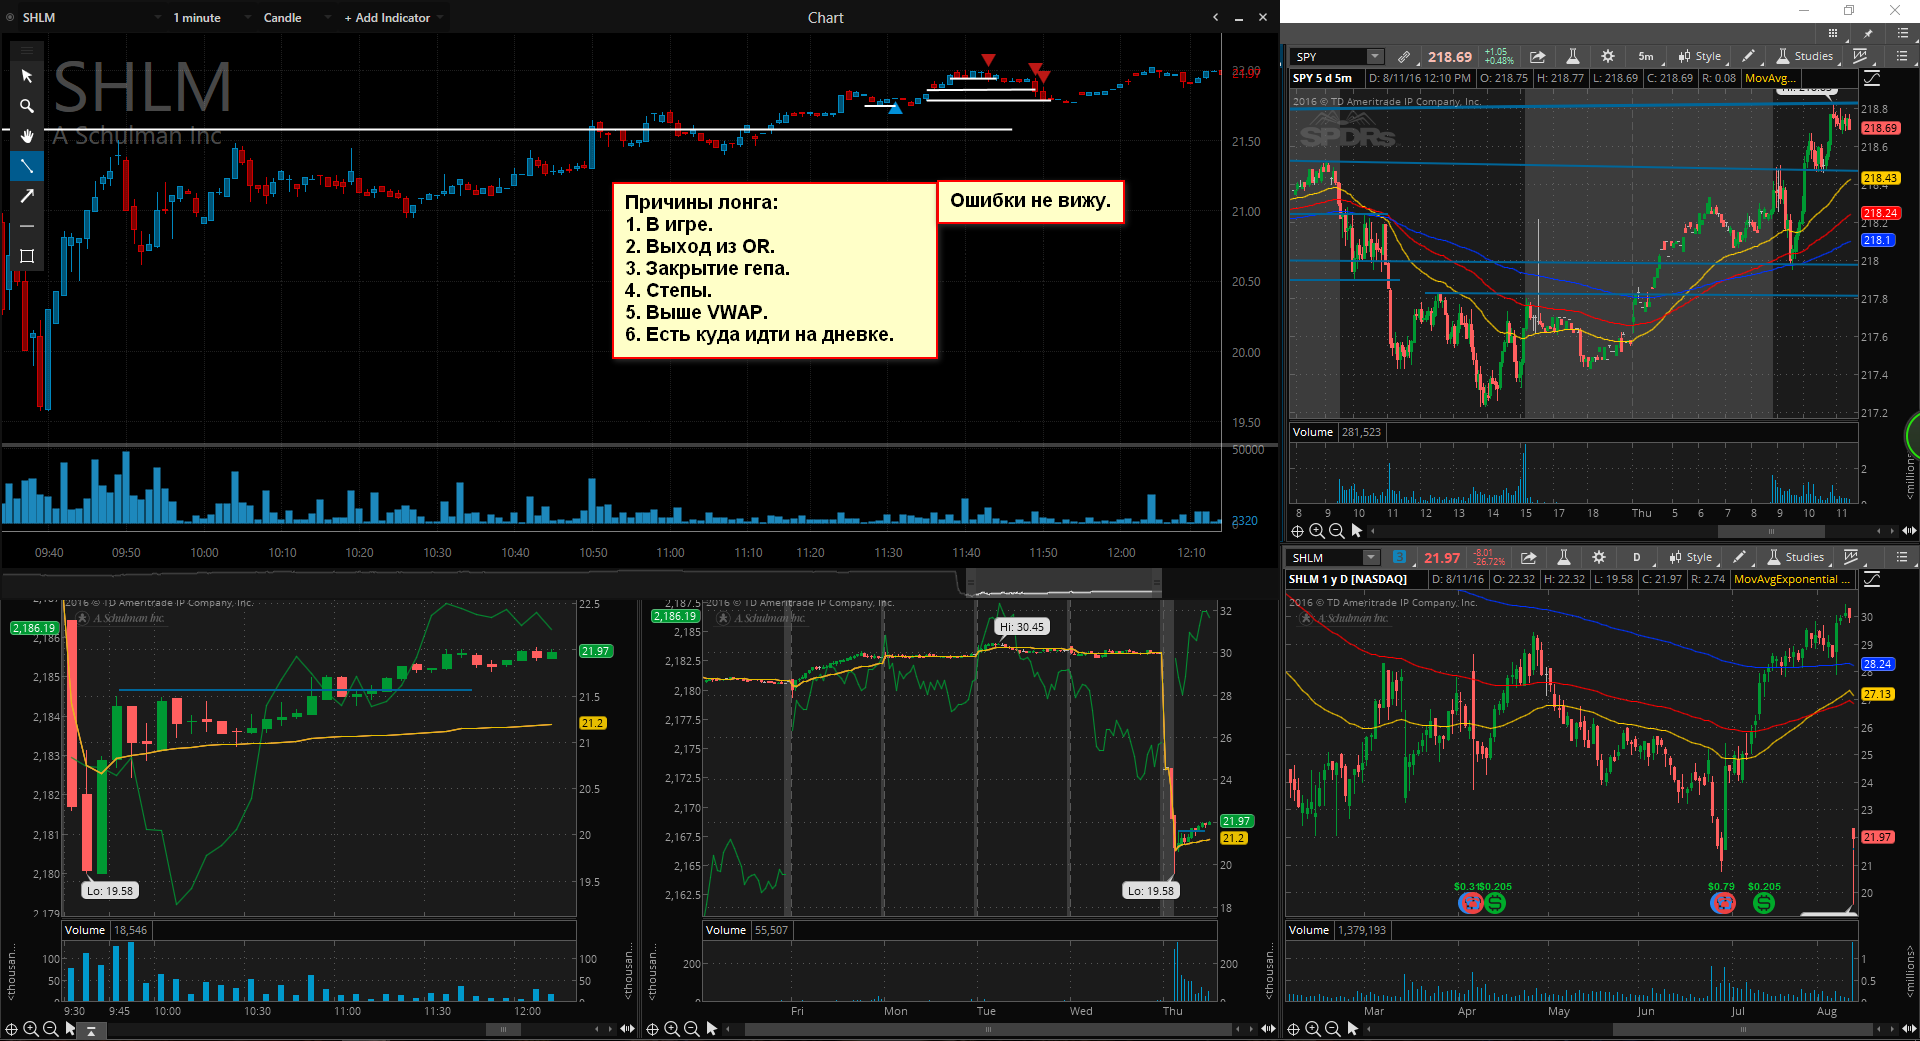Click the 28.24 blue price label on SHLM daily axis

(x=1877, y=664)
